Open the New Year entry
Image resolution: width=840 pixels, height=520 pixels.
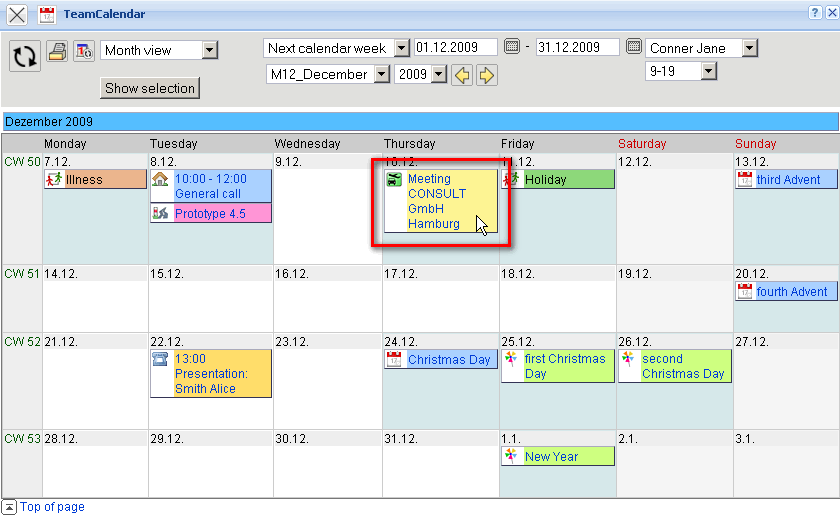(x=558, y=456)
